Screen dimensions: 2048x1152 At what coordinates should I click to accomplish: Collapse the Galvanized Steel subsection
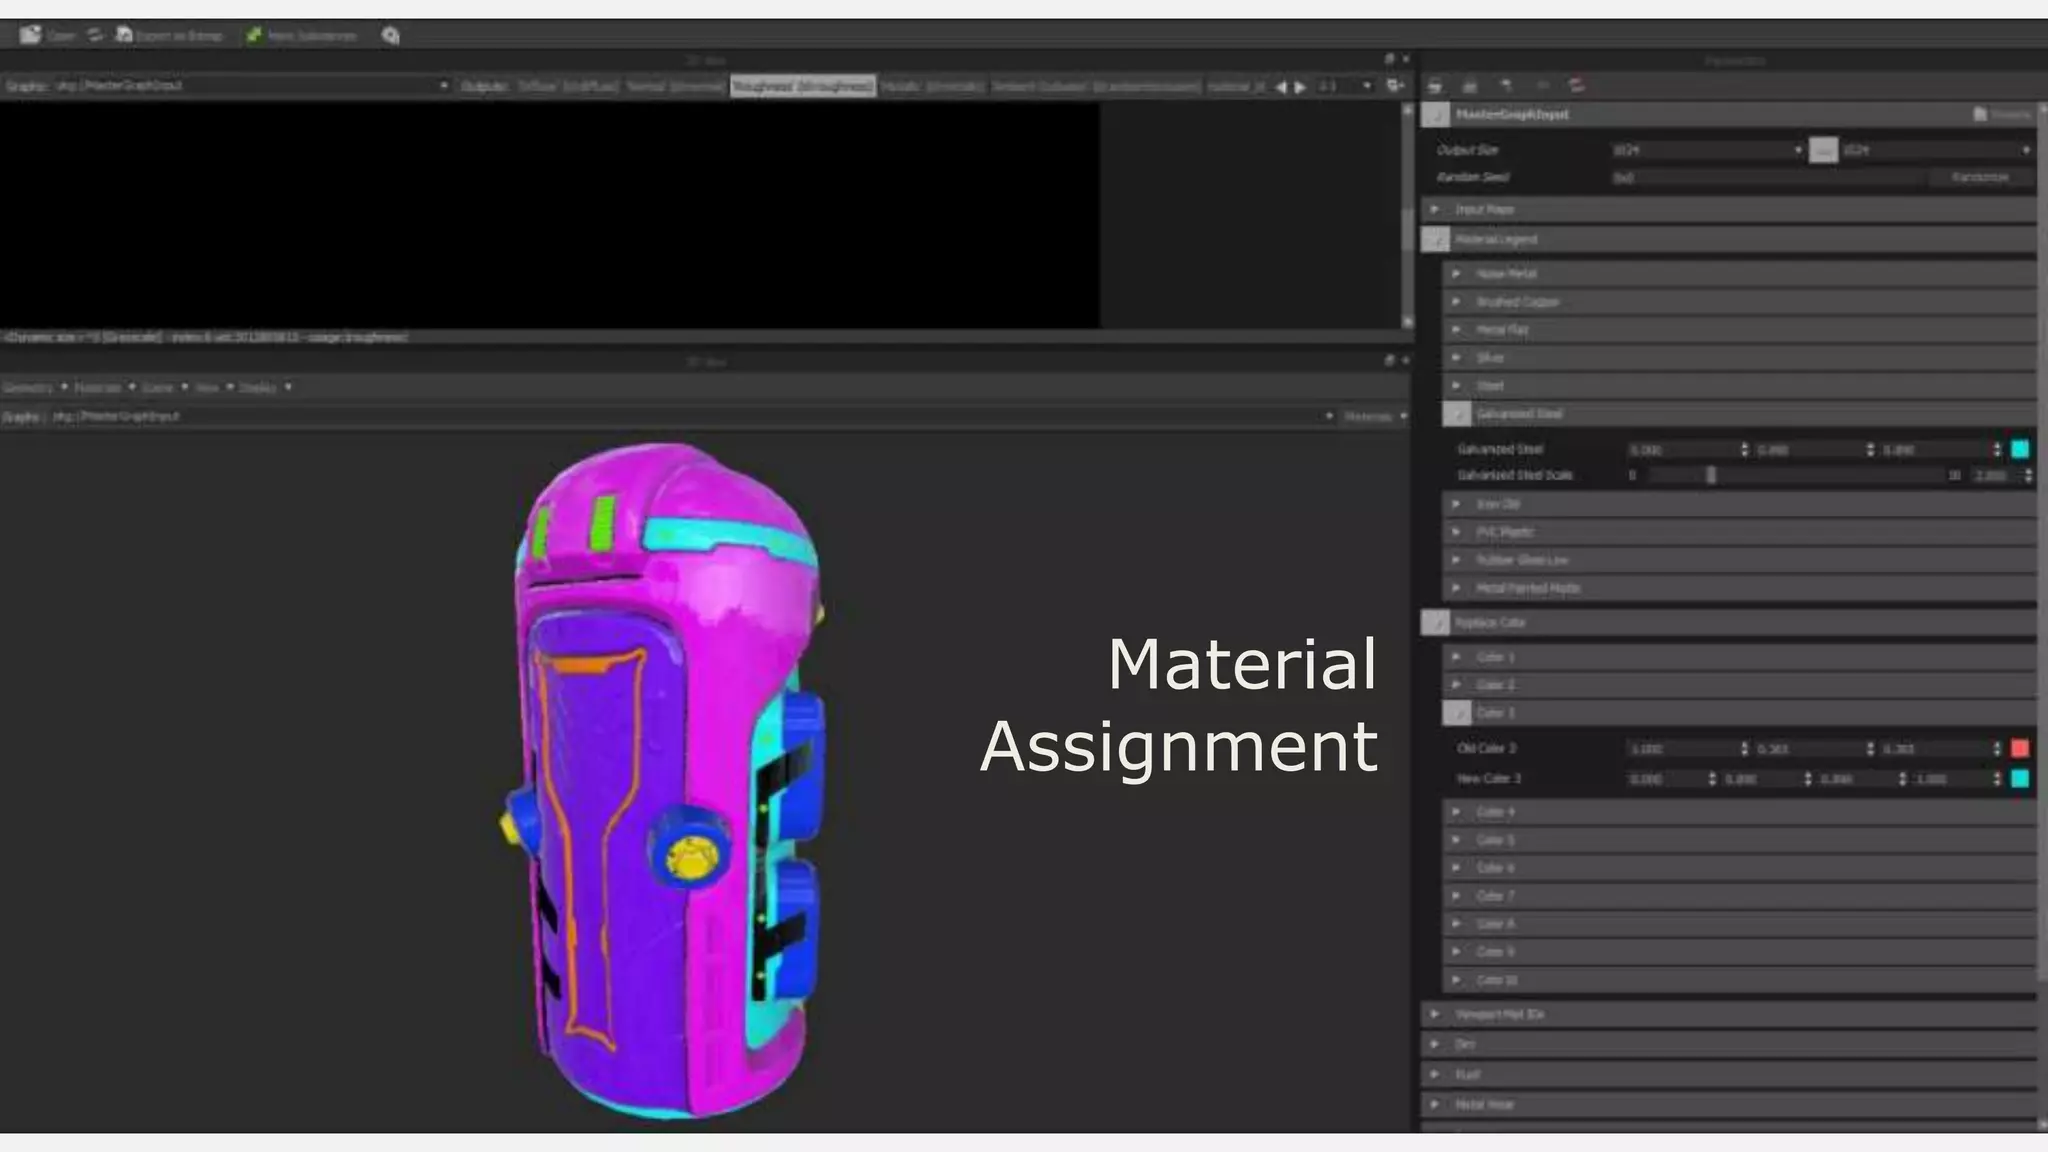[x=1457, y=413]
